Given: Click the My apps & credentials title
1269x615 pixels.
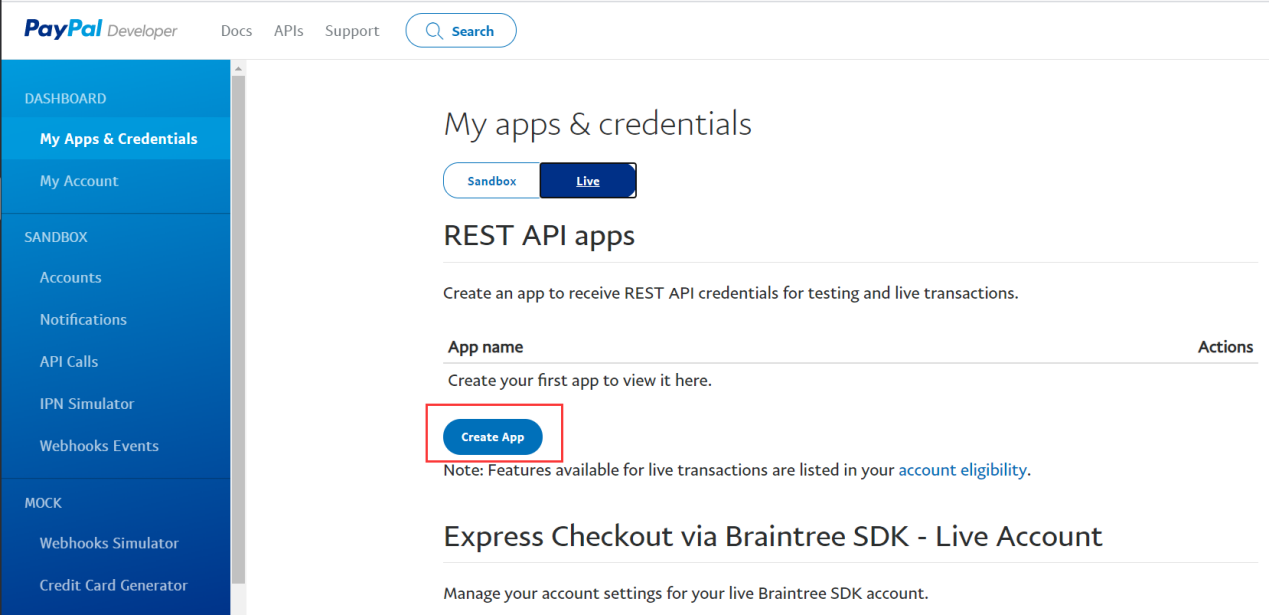Looking at the screenshot, I should pyautogui.click(x=598, y=124).
